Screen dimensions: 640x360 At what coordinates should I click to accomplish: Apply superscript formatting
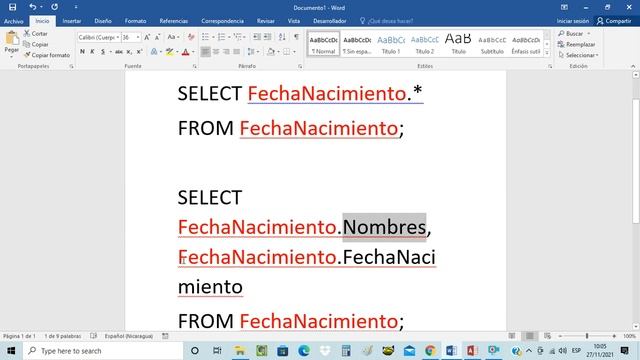(x=140, y=52)
